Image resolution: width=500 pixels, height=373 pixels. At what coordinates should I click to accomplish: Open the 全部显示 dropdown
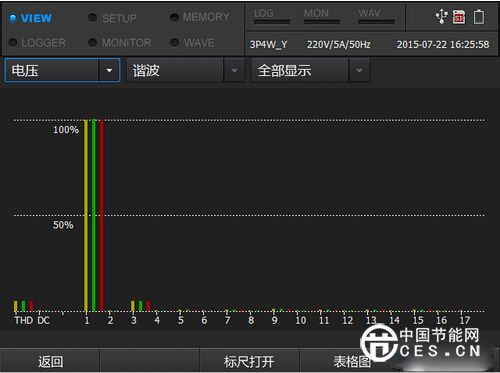310,70
